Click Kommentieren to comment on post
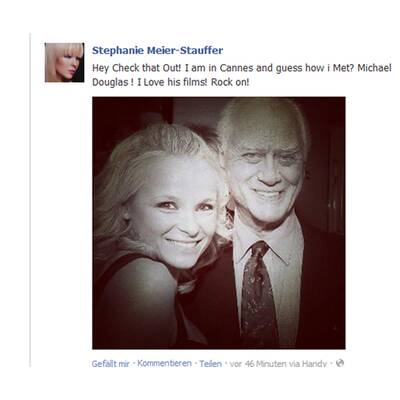The width and height of the screenshot is (400, 400). pos(164,363)
